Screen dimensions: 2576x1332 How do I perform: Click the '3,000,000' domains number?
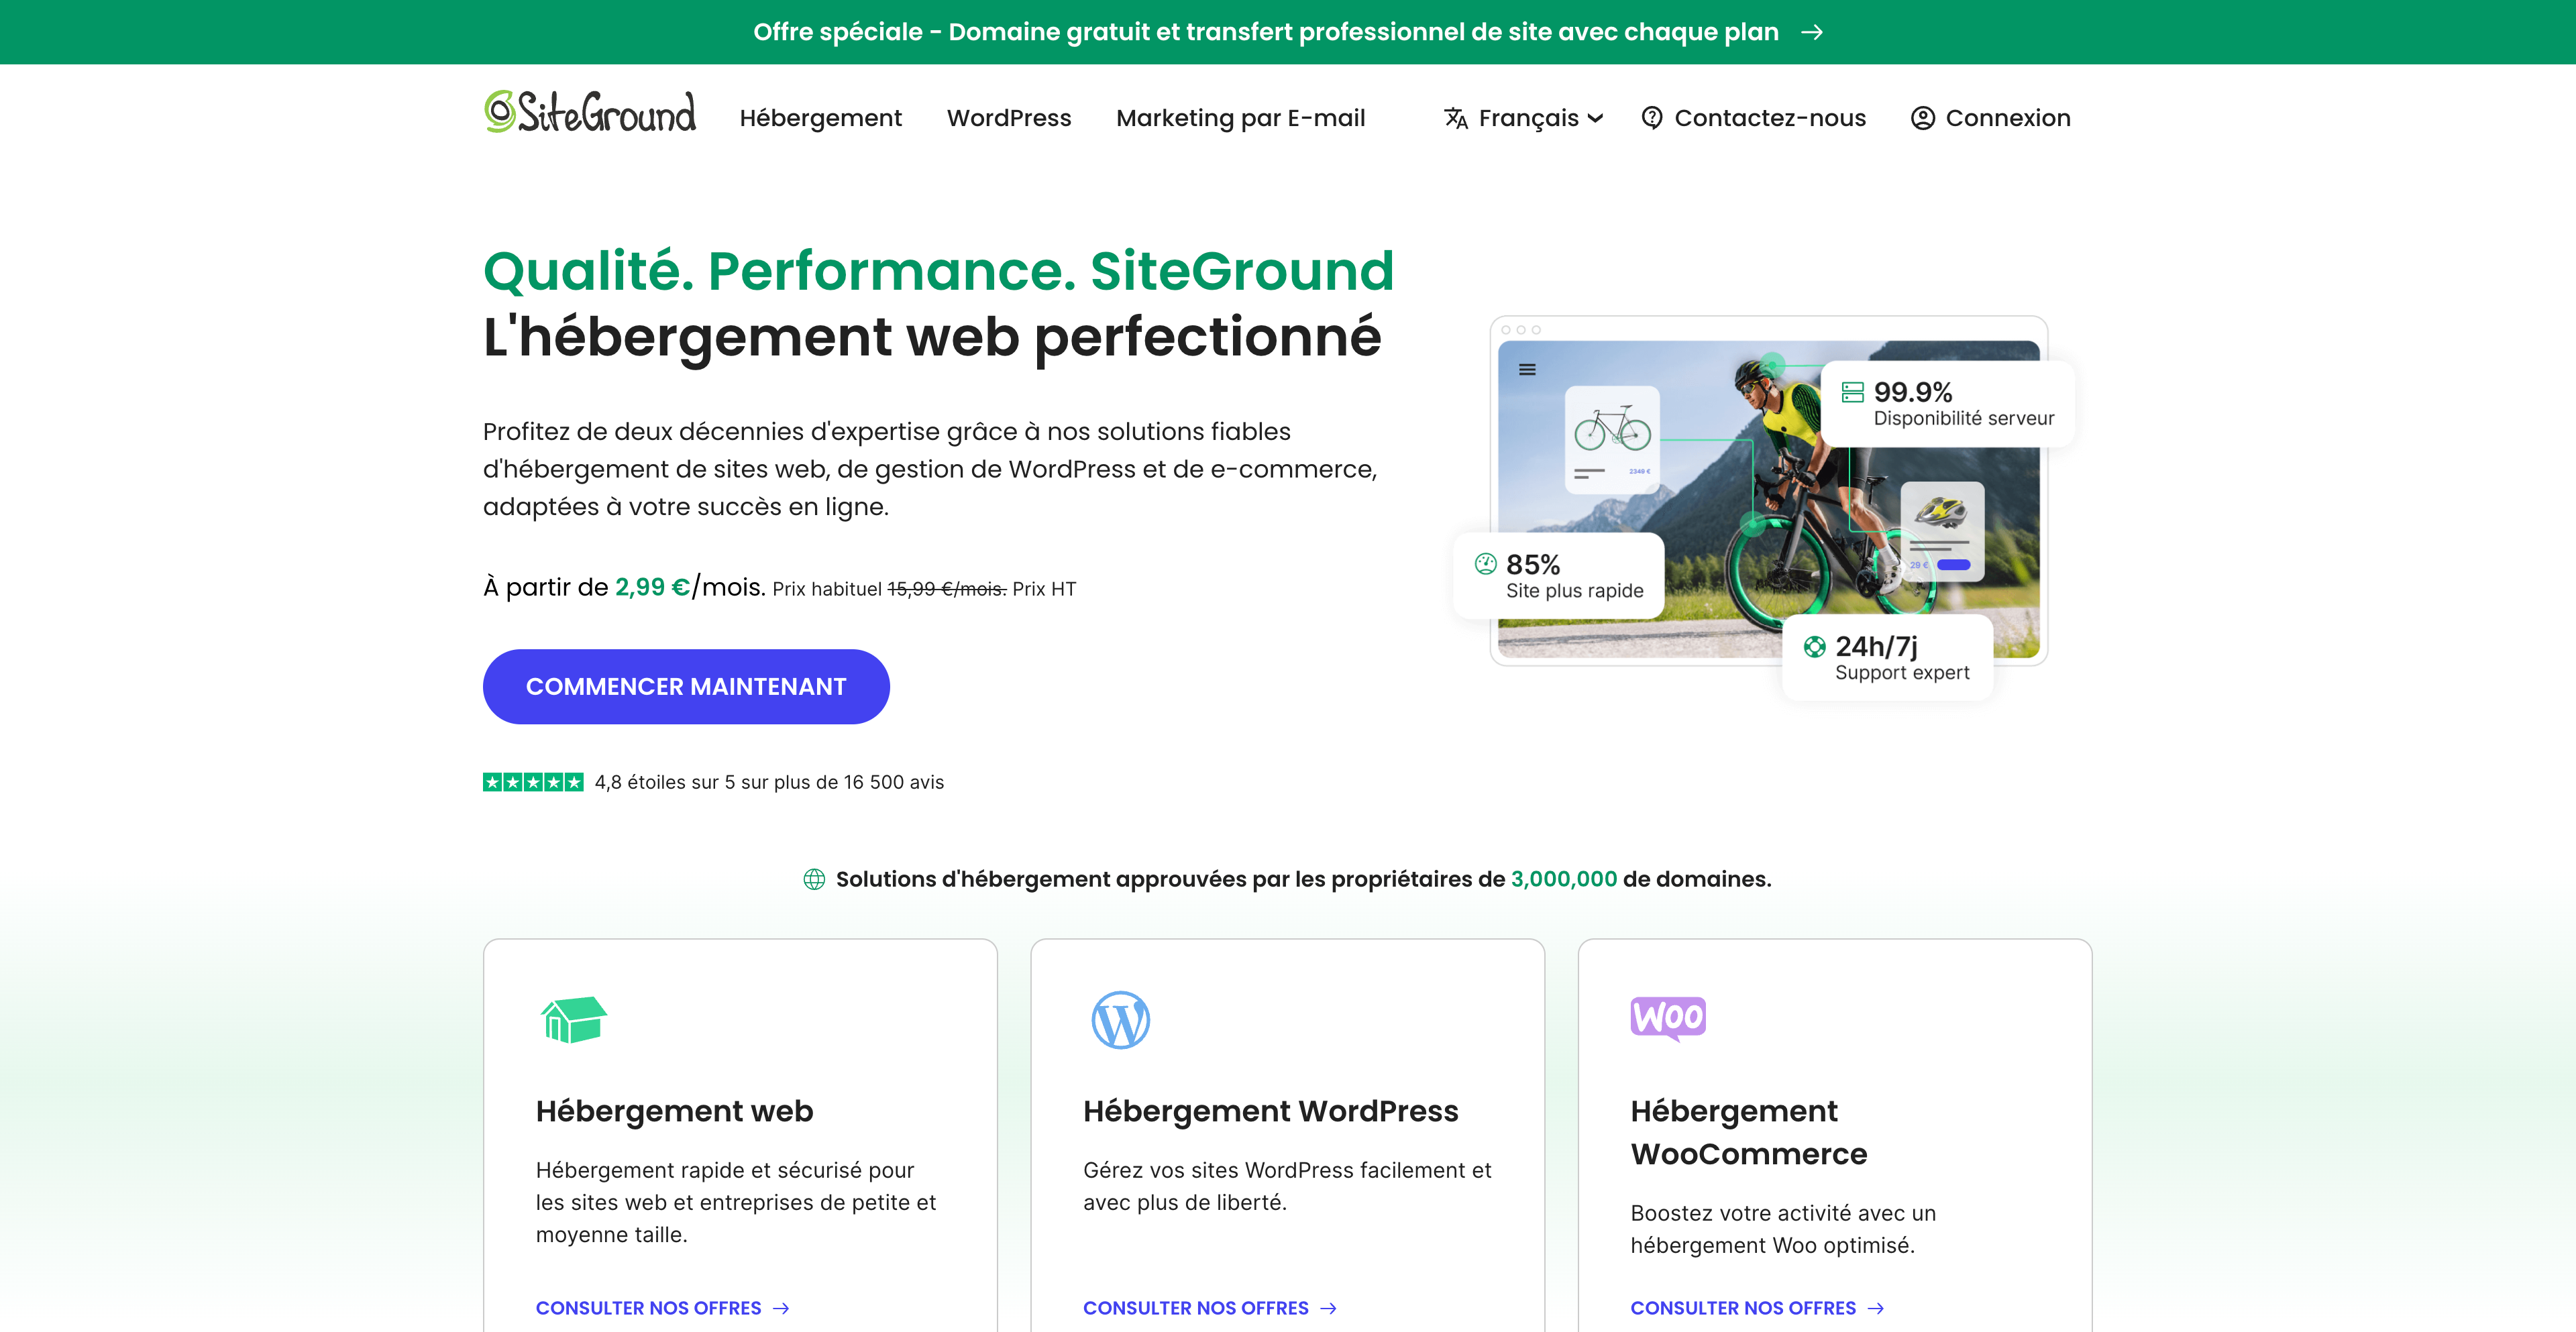click(x=1563, y=879)
